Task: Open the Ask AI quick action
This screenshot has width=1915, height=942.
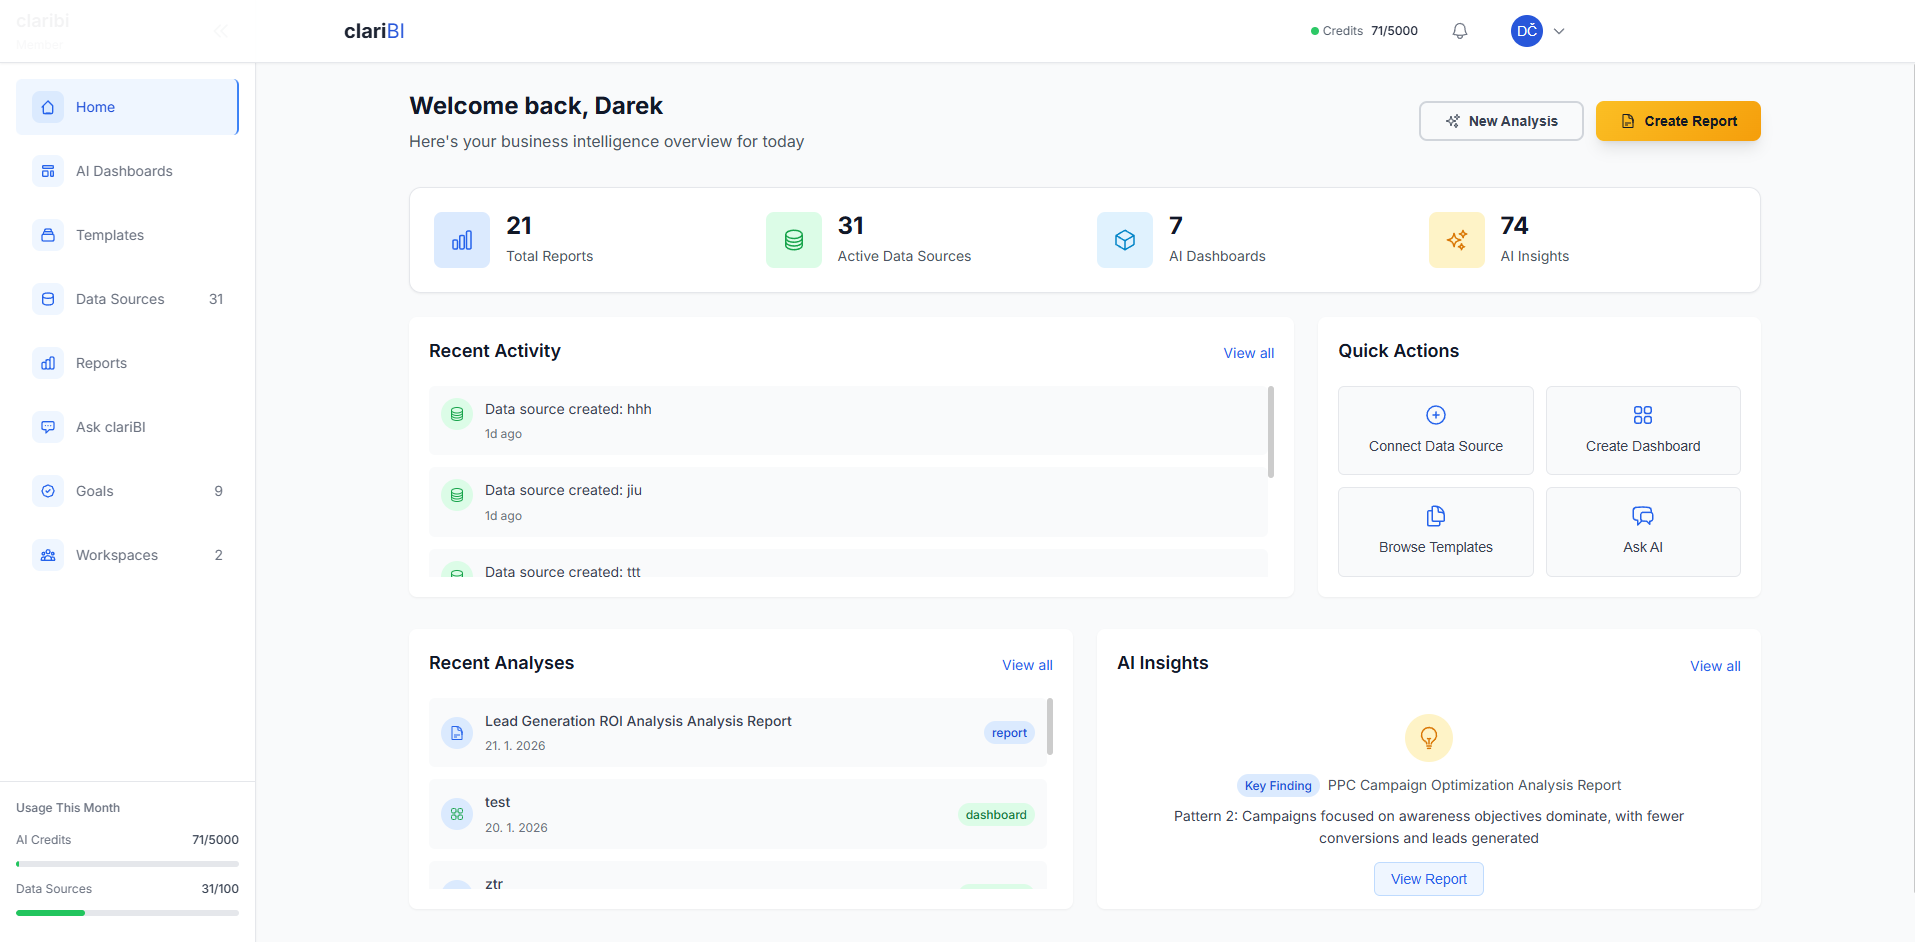Action: [1642, 531]
